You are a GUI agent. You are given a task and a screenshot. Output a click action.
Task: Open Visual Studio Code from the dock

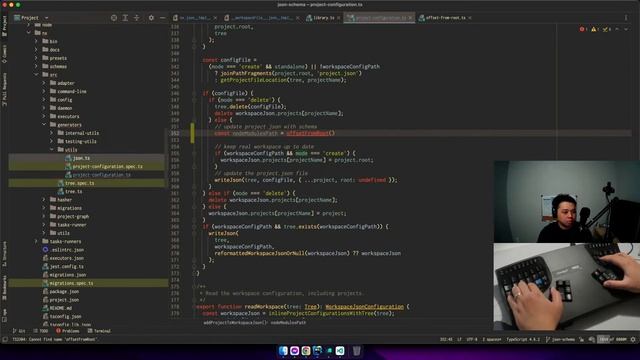click(340, 351)
